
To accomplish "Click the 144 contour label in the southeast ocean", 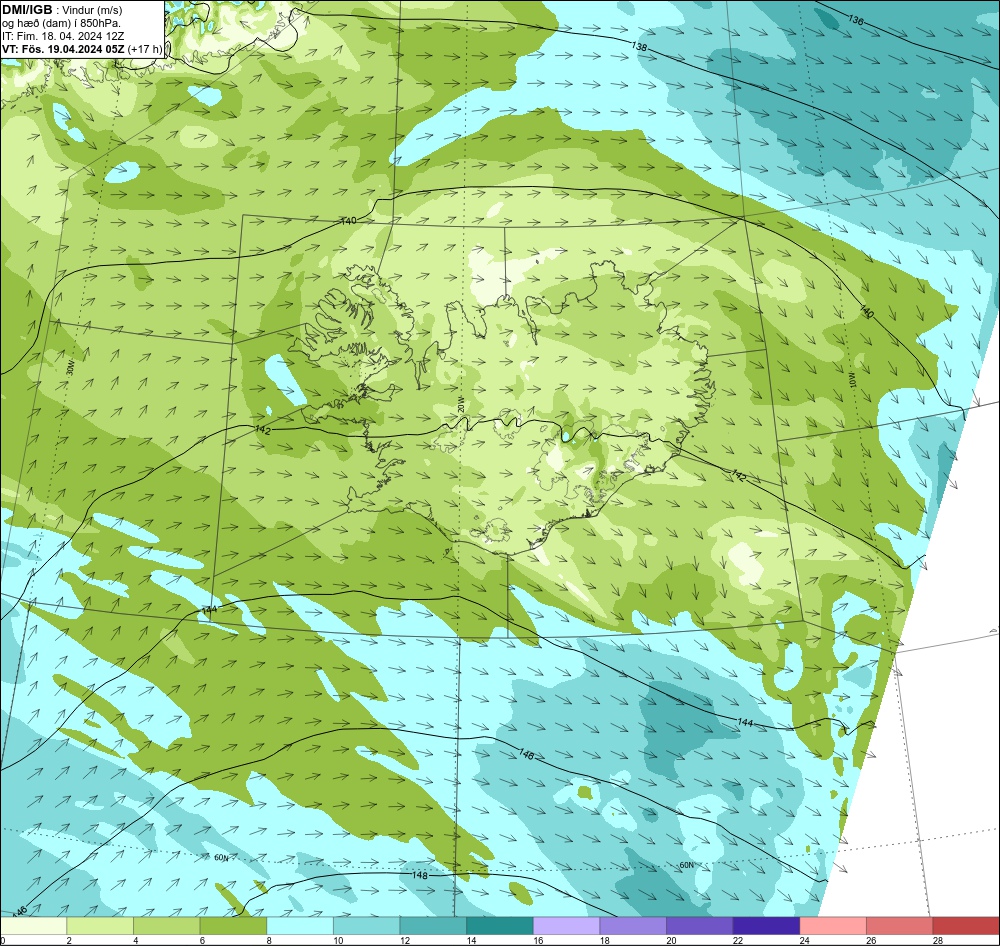I will point(745,722).
